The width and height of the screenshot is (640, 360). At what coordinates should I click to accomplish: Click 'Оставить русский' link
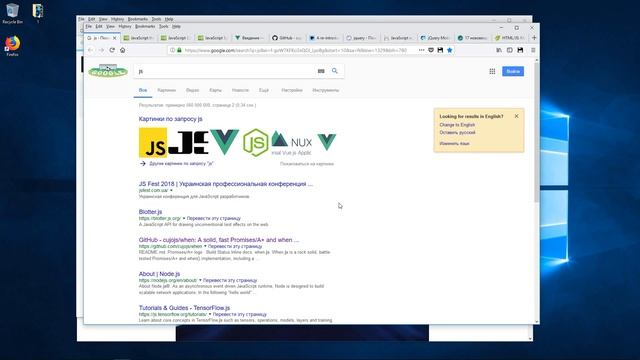click(457, 133)
